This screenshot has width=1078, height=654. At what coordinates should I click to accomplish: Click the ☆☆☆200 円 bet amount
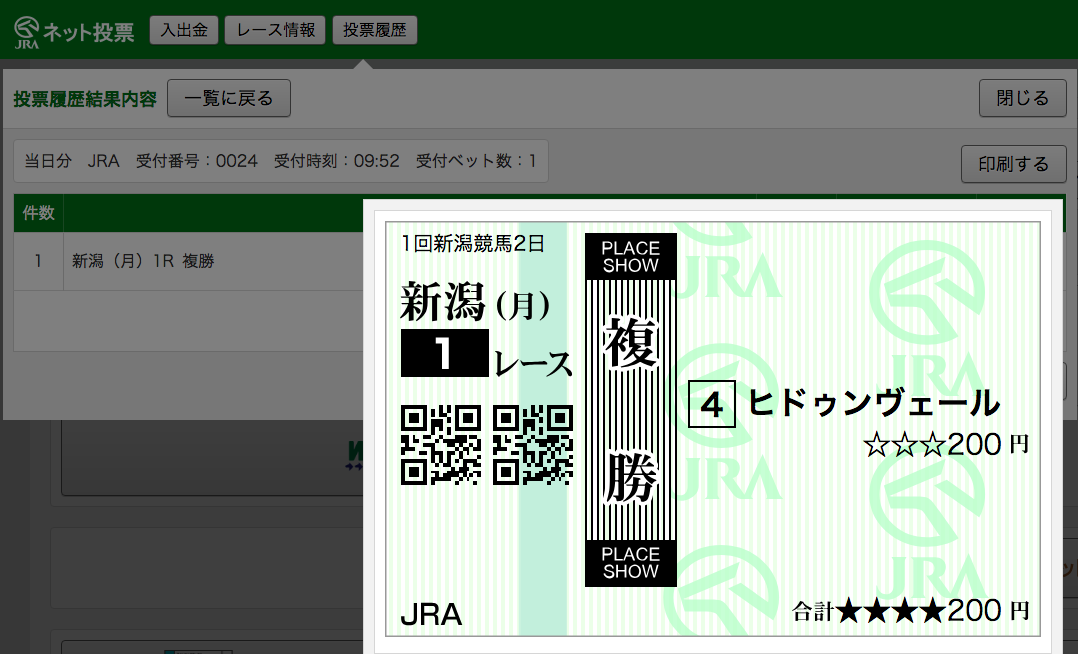pyautogui.click(x=946, y=445)
